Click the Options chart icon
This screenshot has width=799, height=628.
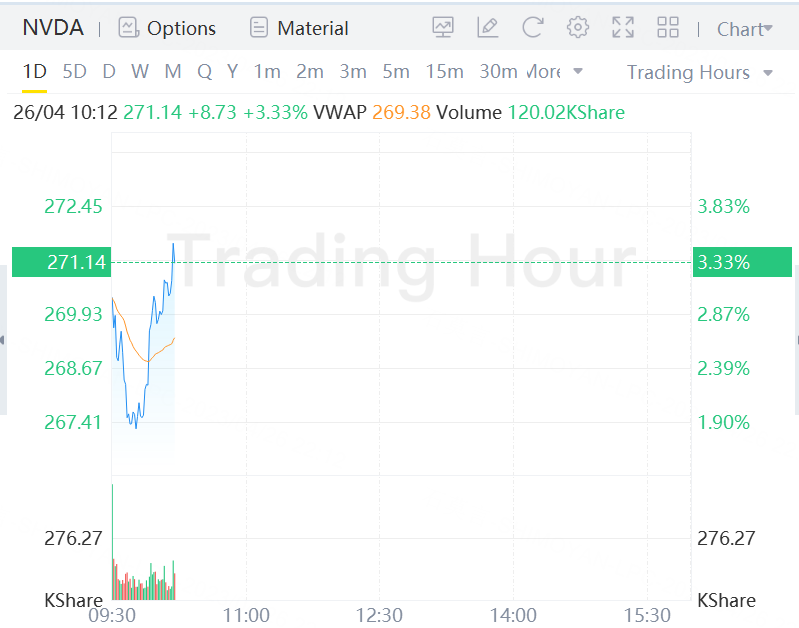pyautogui.click(x=128, y=28)
